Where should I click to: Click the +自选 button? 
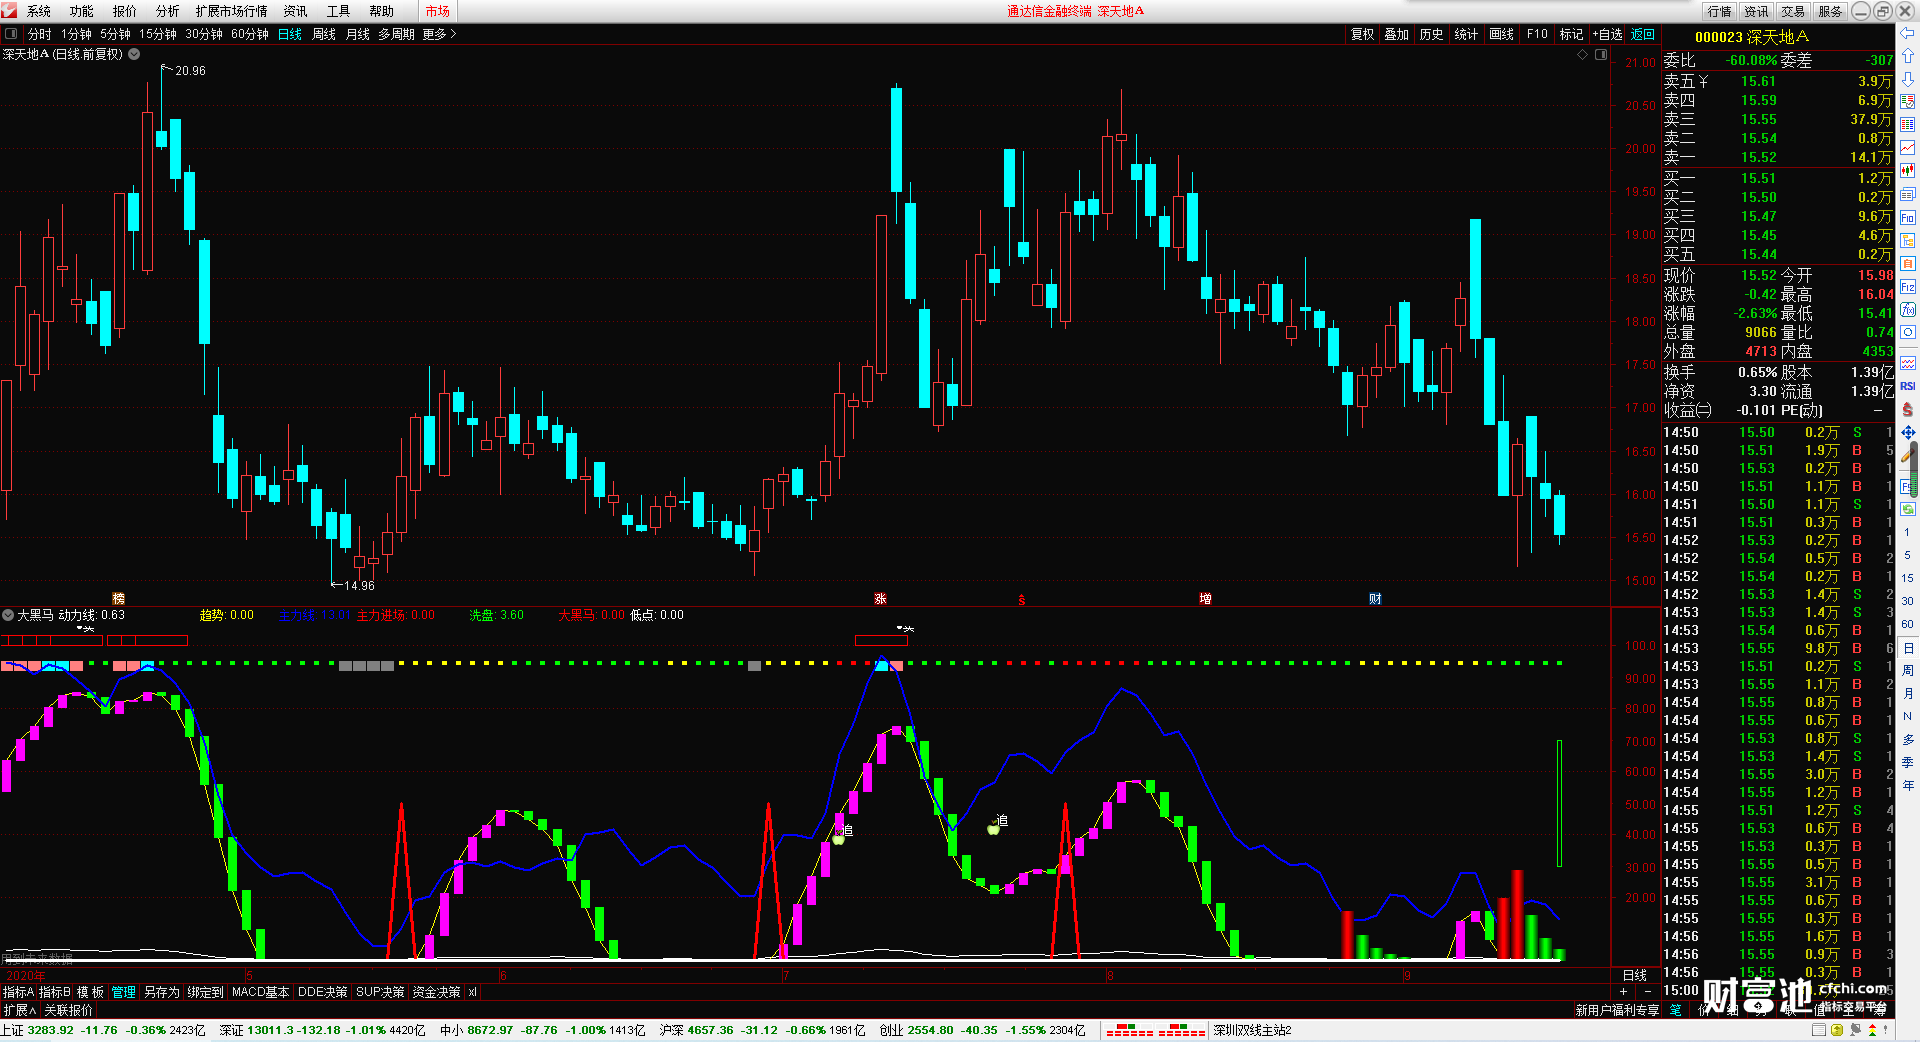point(1608,34)
